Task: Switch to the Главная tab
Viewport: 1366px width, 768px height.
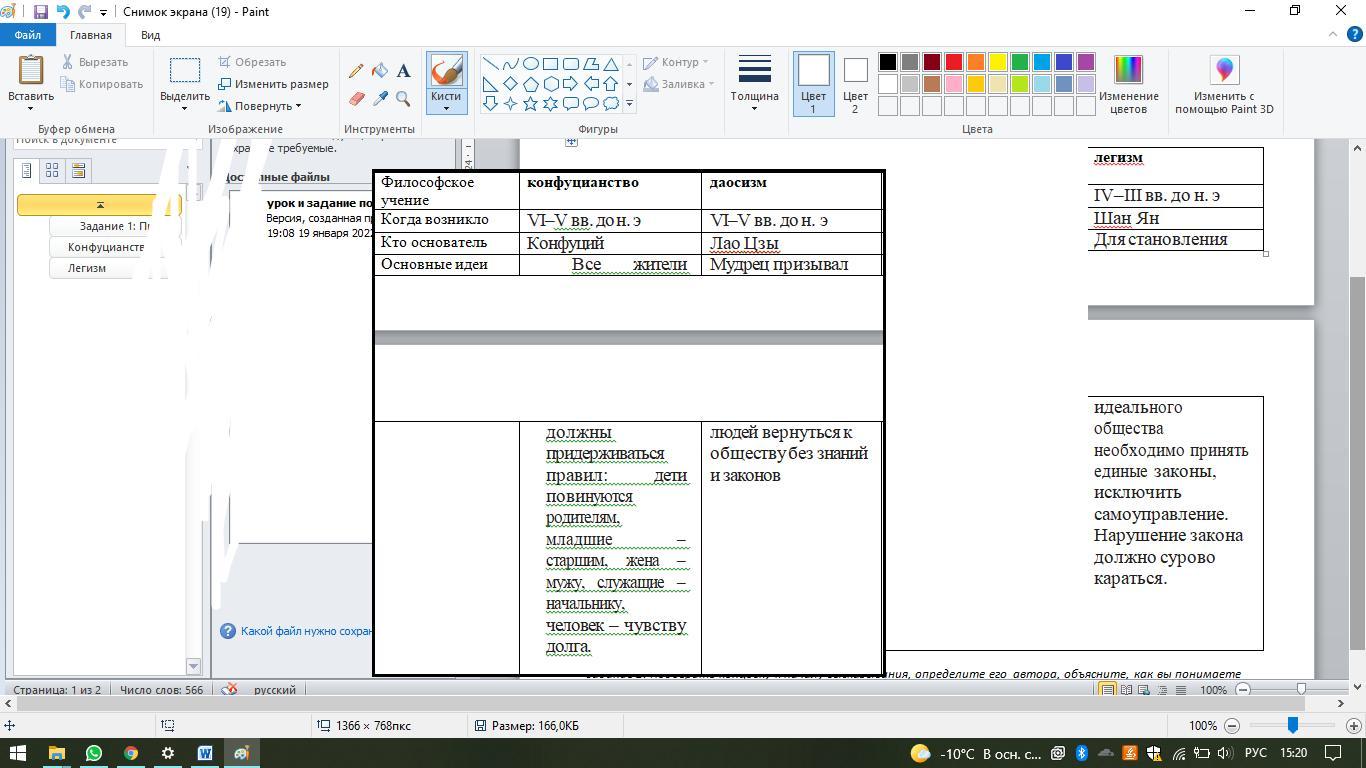Action: point(91,35)
